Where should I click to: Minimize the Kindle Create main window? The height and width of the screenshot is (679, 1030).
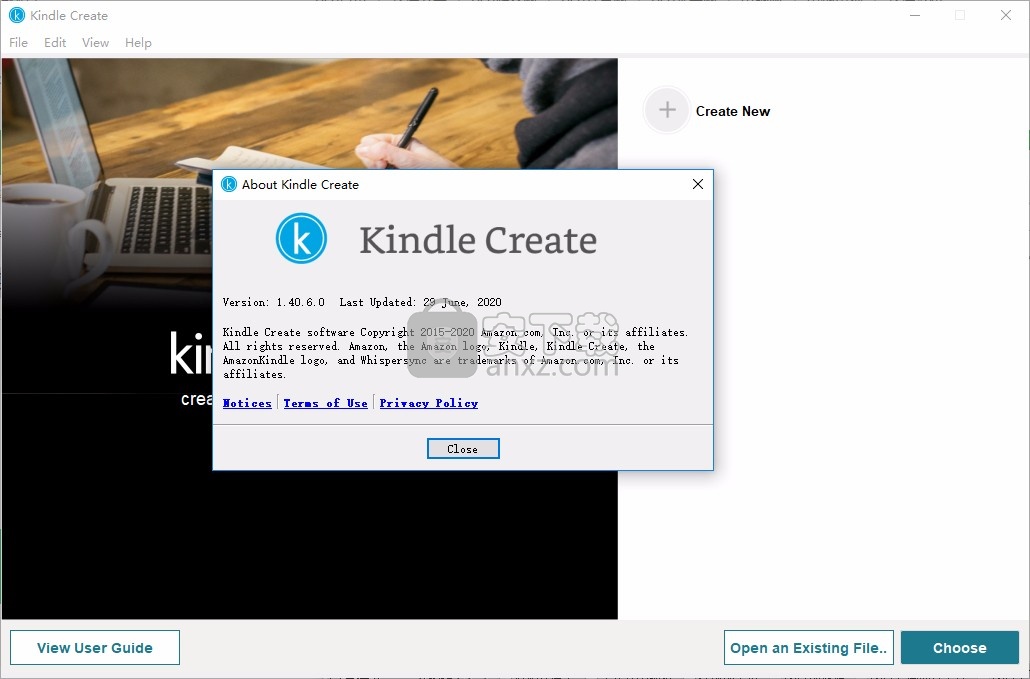(915, 15)
